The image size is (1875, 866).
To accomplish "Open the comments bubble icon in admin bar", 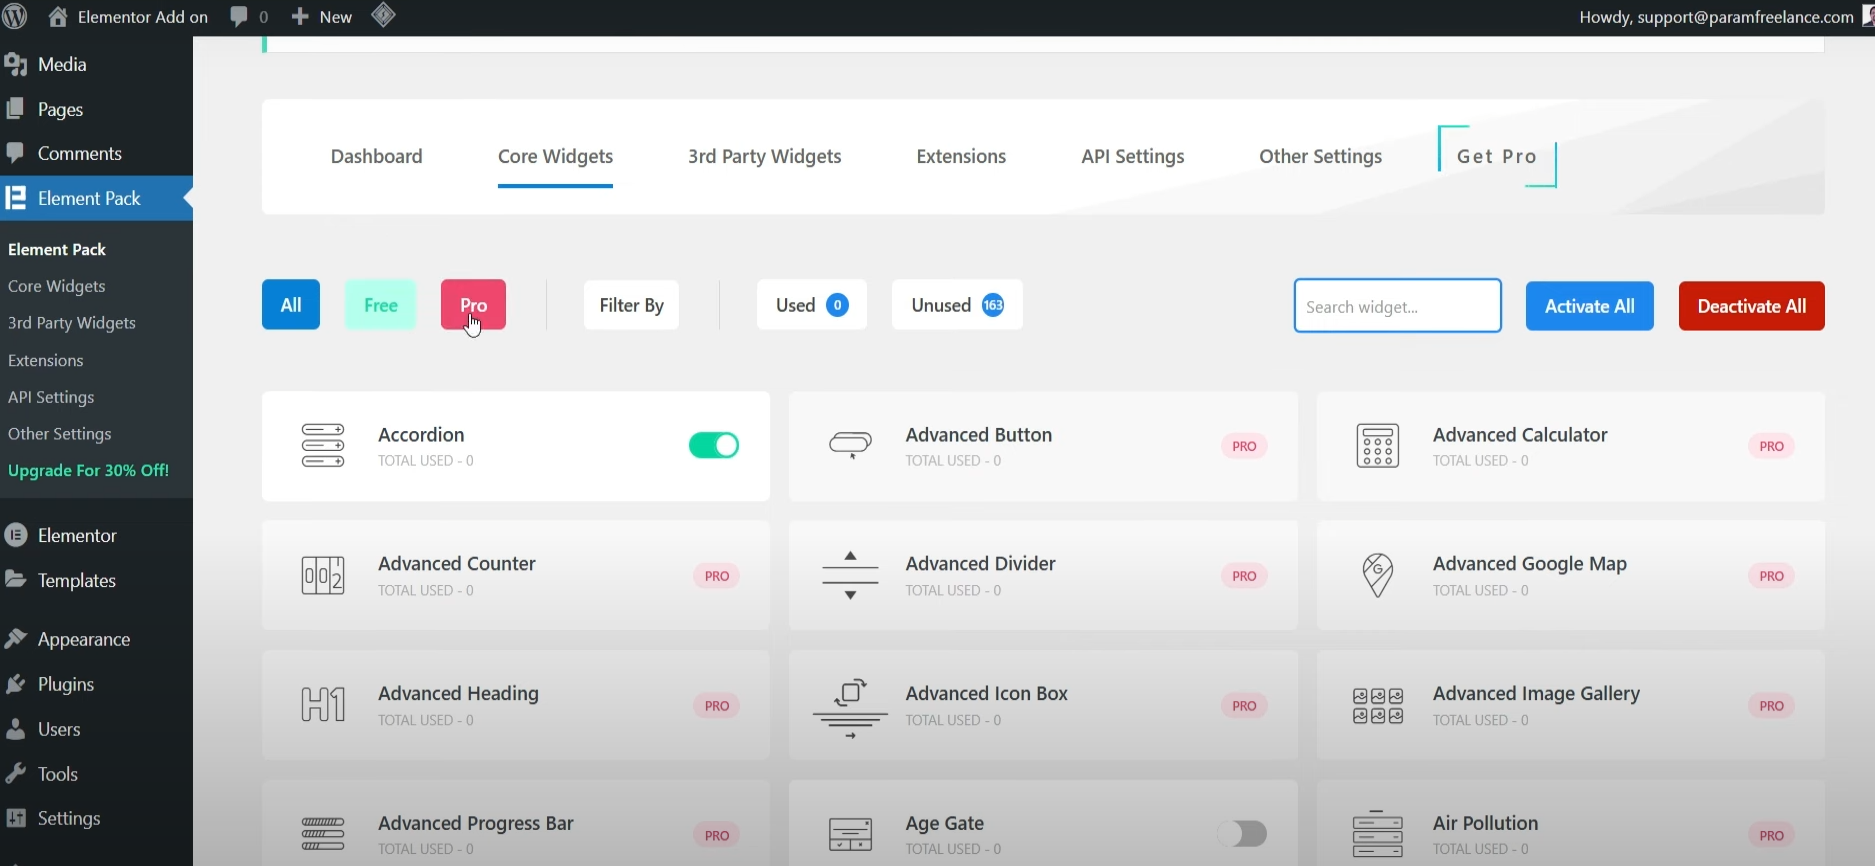I will [x=239, y=17].
